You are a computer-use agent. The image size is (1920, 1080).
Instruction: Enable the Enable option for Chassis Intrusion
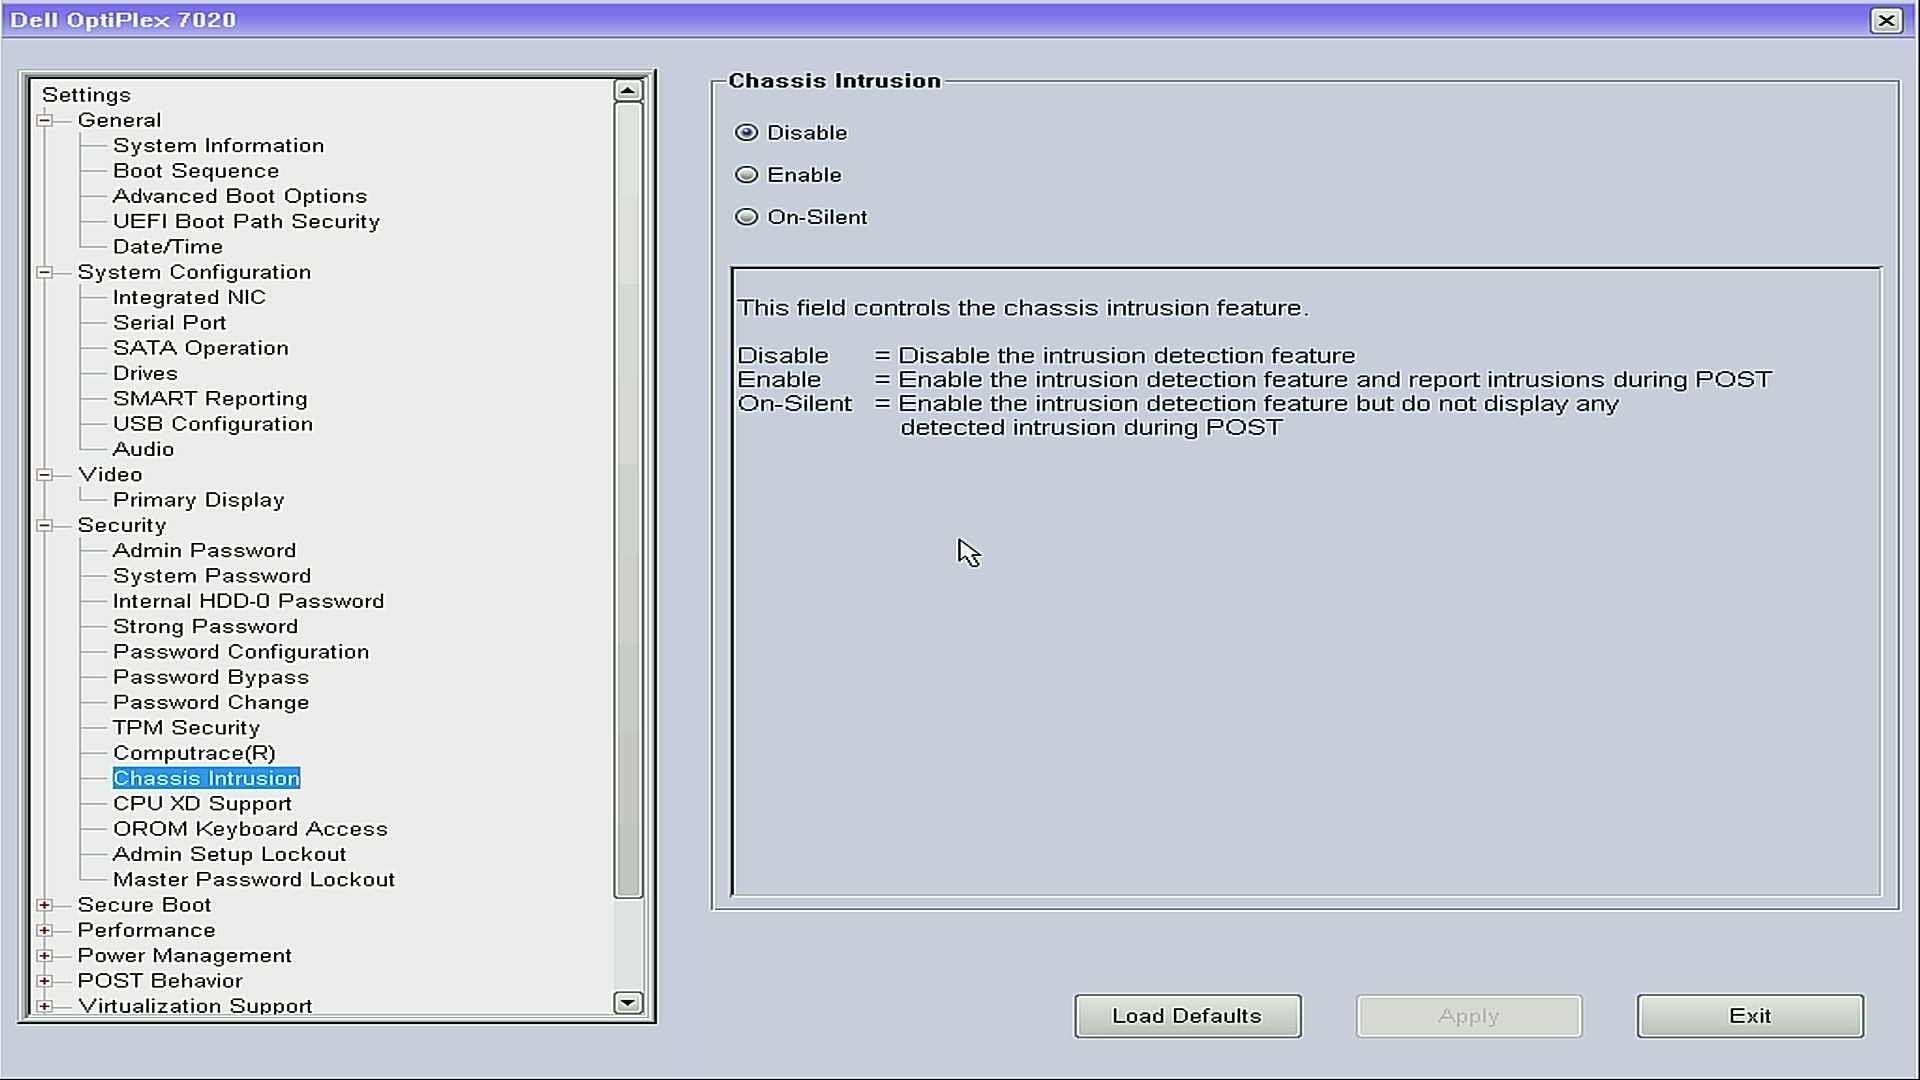pos(748,173)
